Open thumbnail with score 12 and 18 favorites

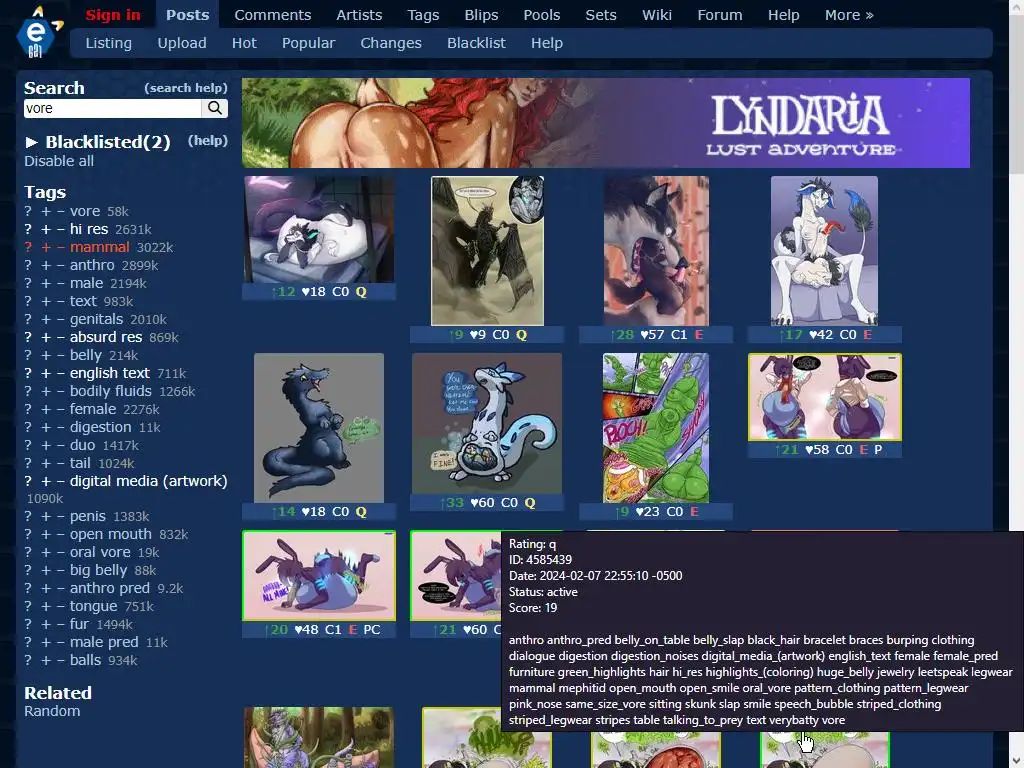point(319,229)
